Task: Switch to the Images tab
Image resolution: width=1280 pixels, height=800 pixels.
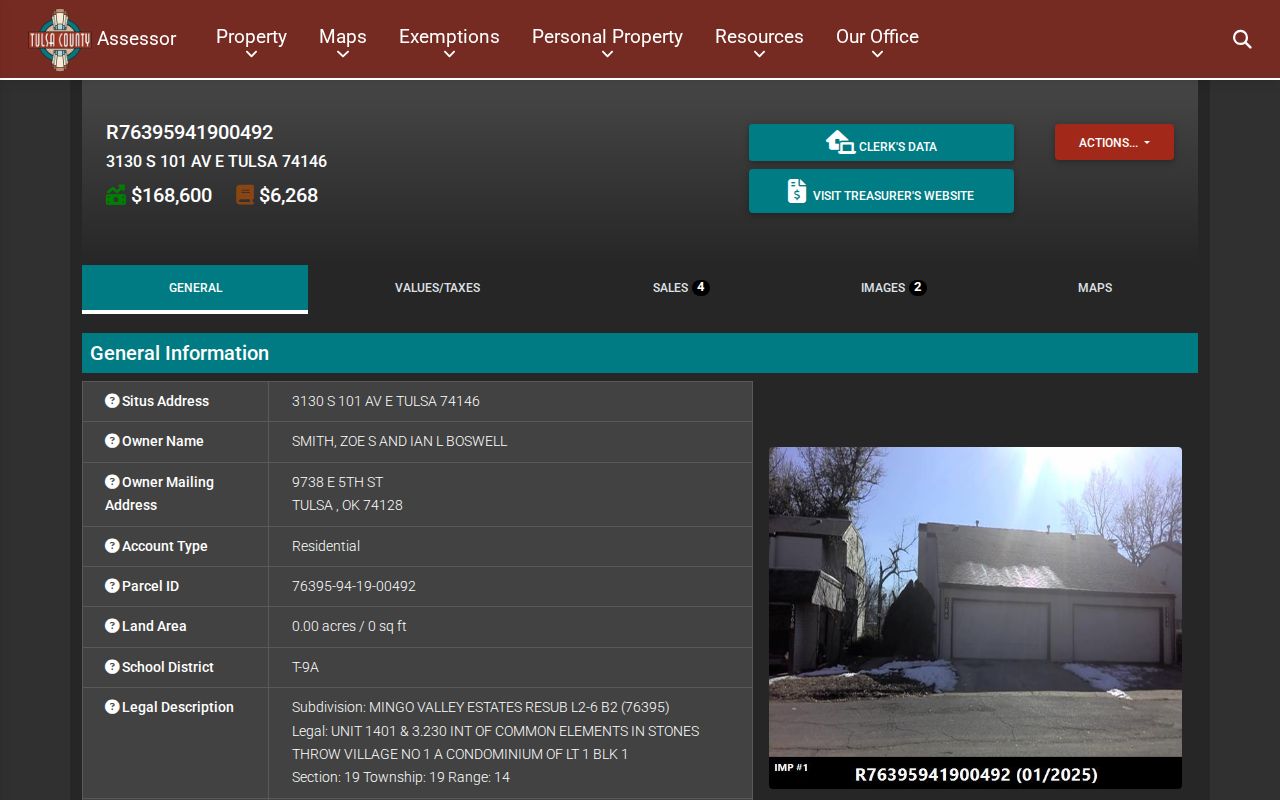Action: [893, 288]
